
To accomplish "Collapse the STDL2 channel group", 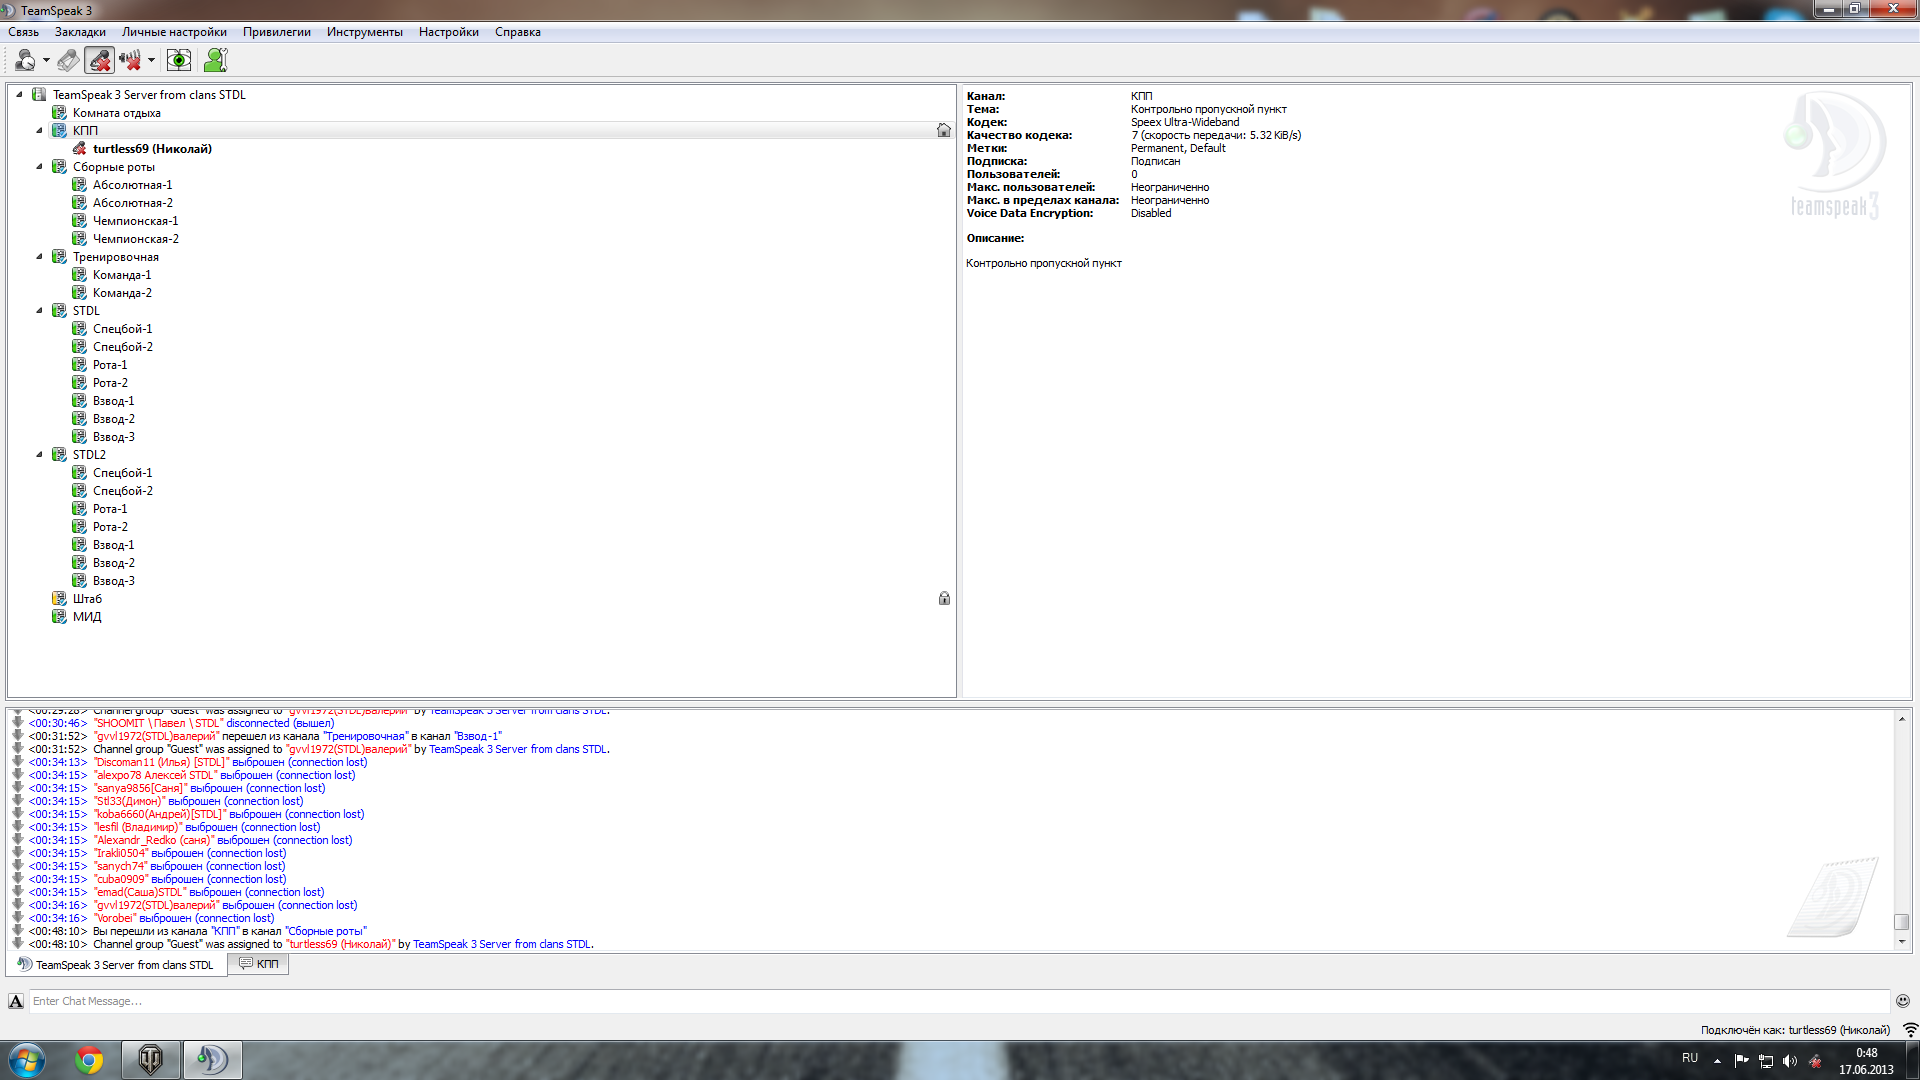I will [40, 455].
